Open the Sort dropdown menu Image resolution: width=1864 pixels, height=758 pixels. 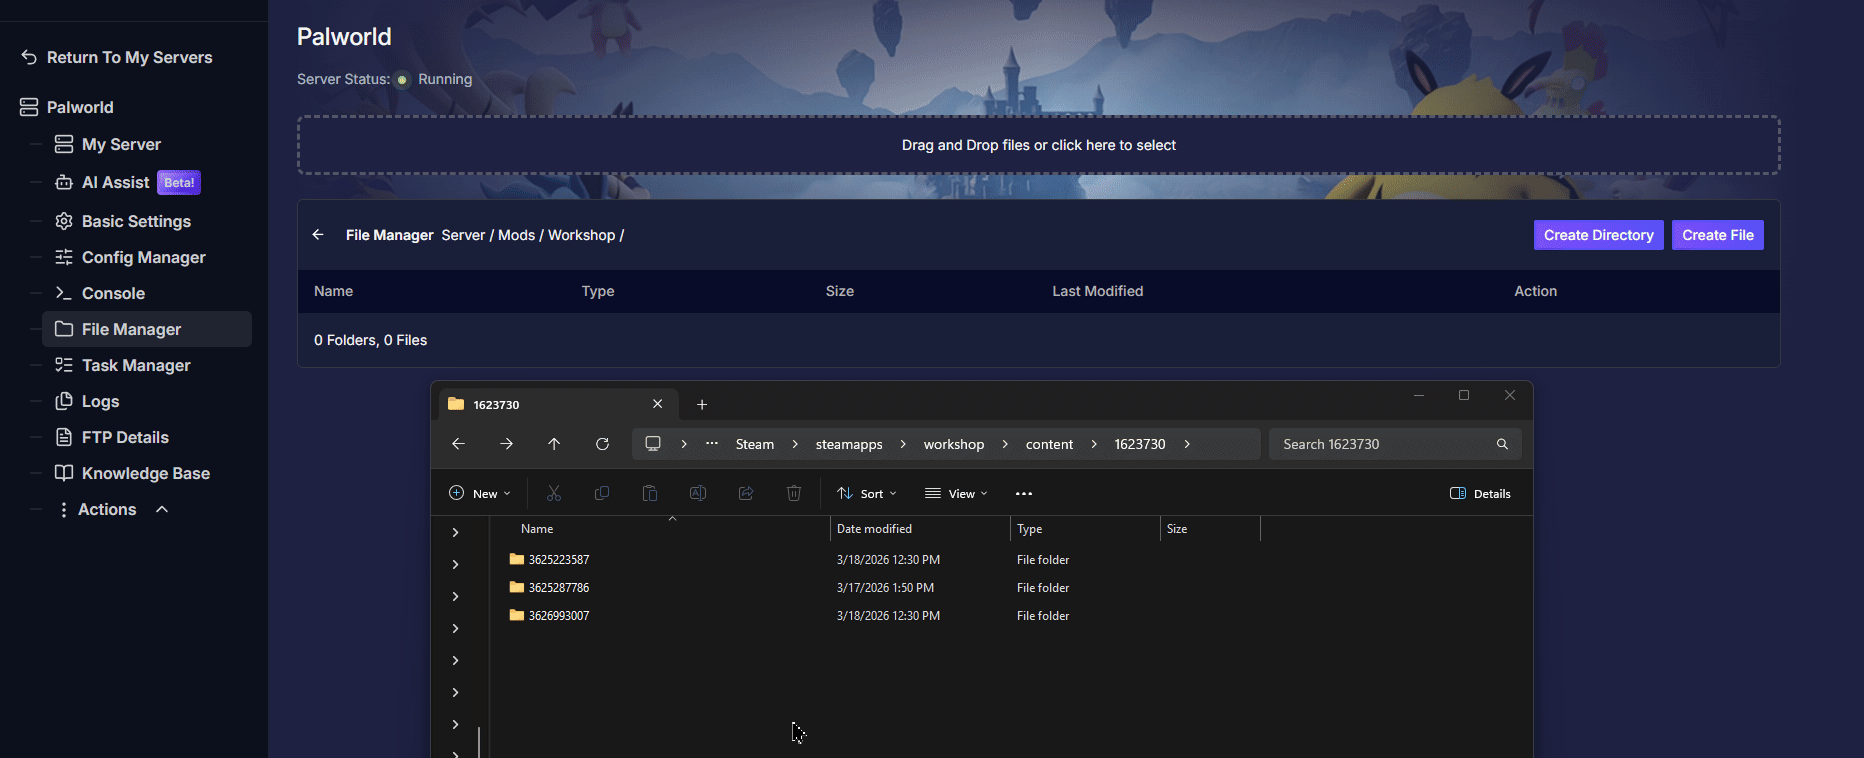click(x=867, y=493)
